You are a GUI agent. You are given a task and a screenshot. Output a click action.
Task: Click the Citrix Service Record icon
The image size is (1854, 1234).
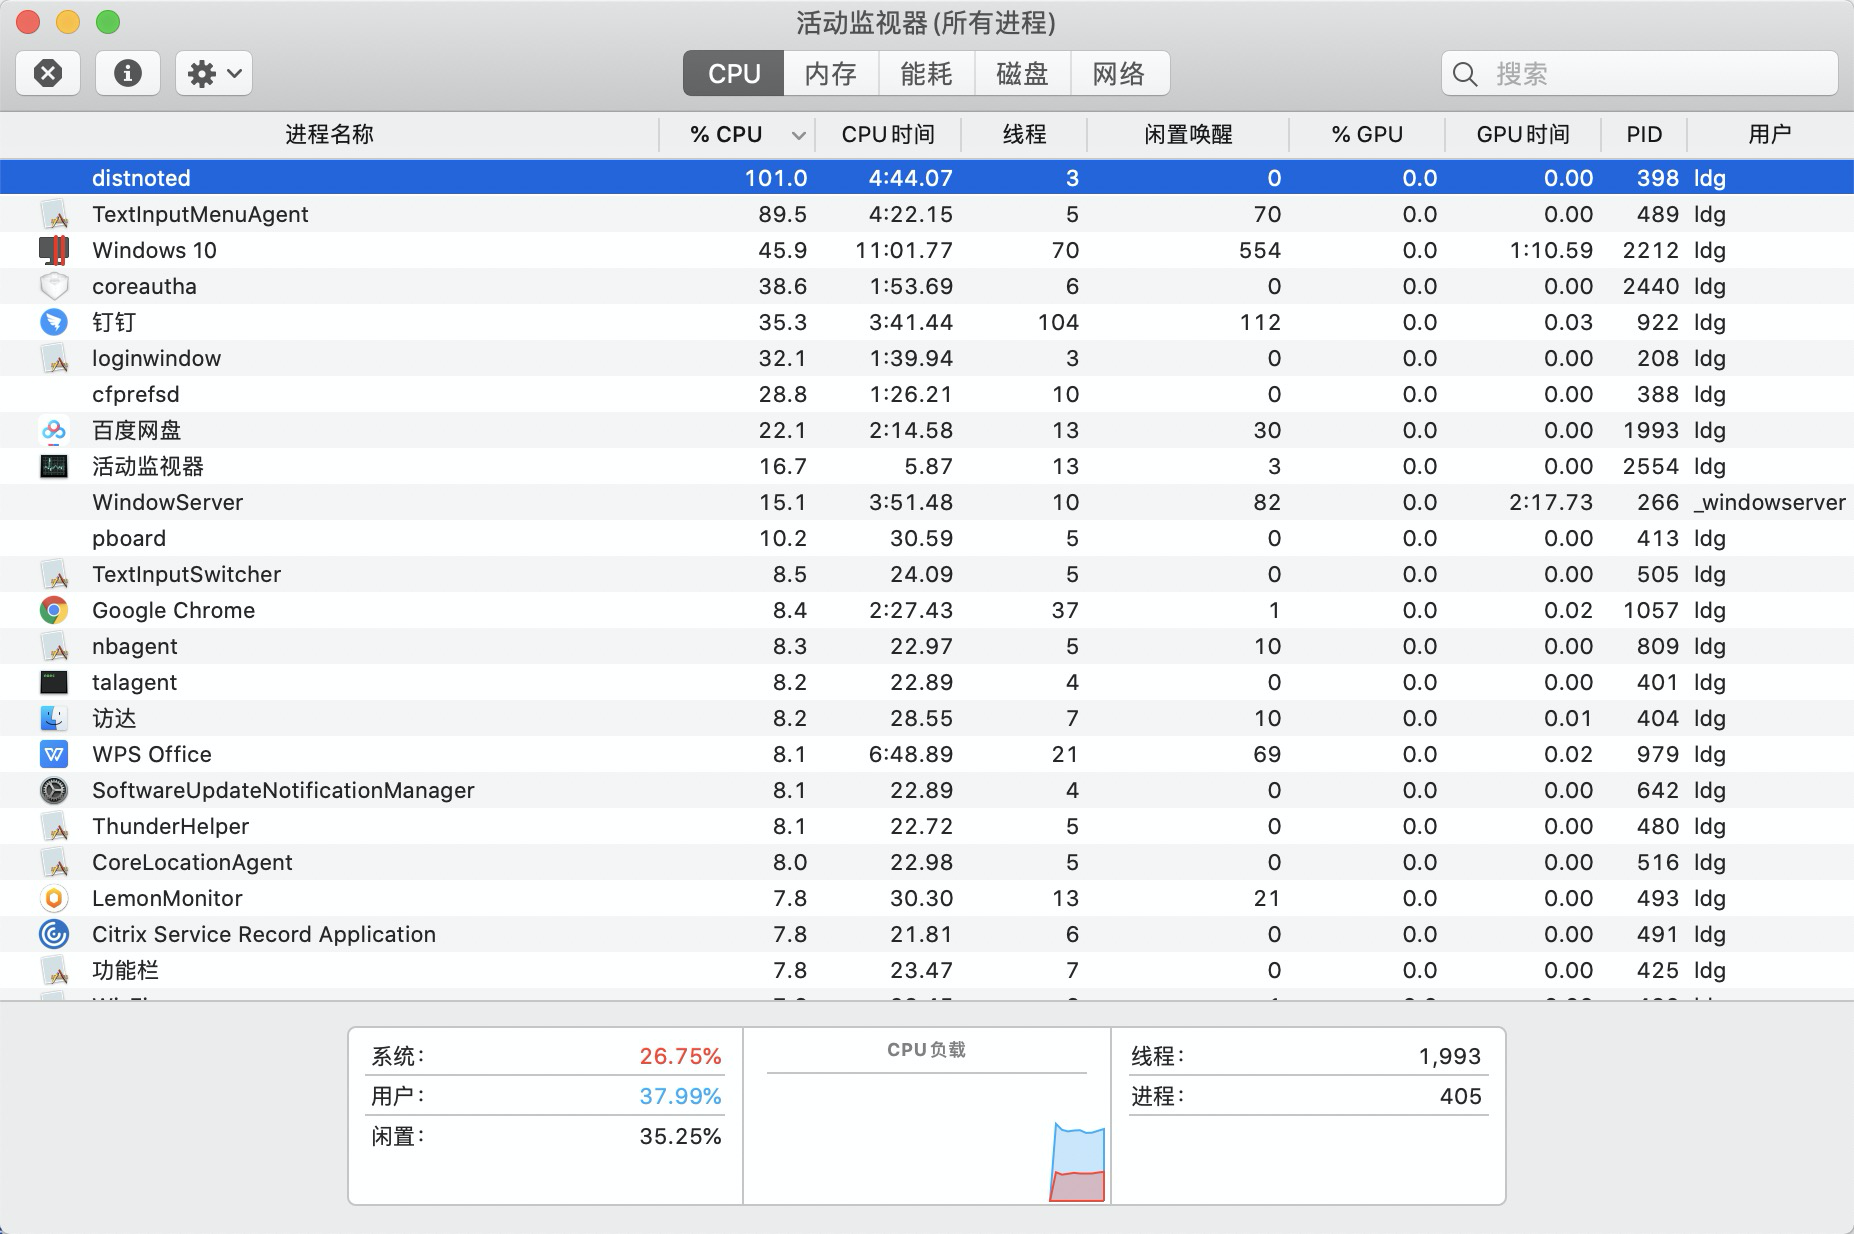coord(54,934)
